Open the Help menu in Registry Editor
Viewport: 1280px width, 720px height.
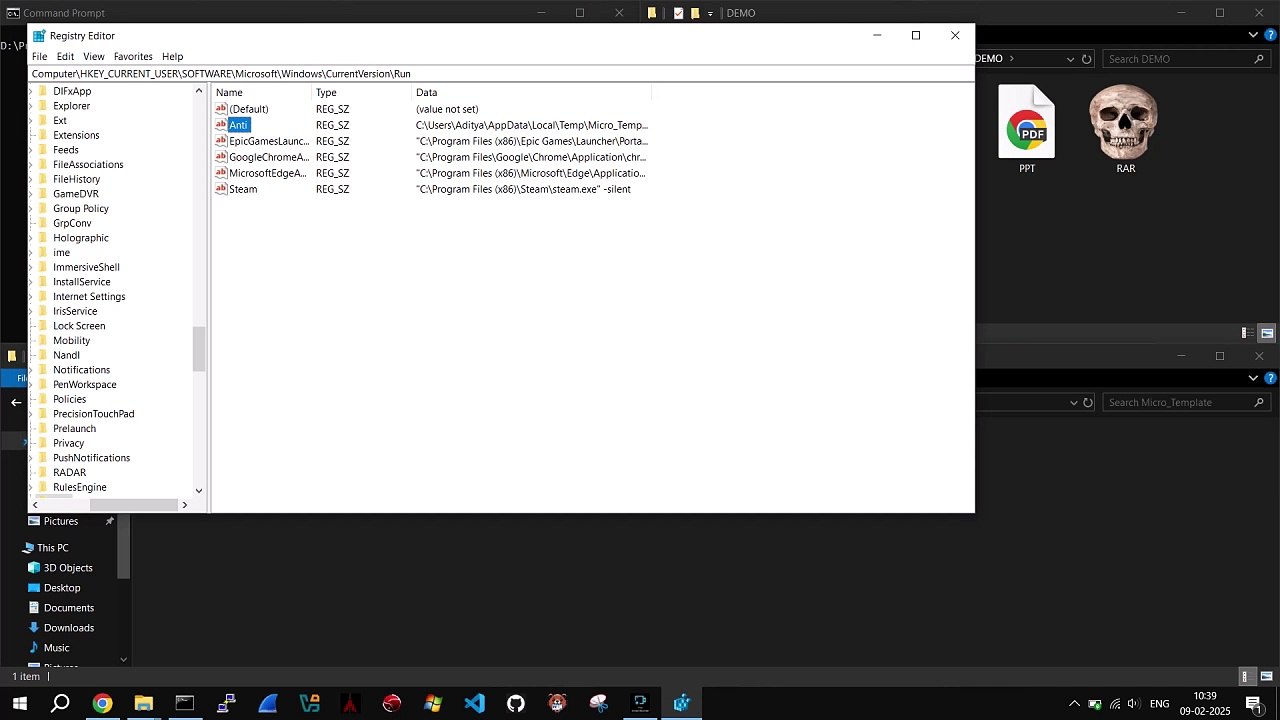tap(173, 57)
